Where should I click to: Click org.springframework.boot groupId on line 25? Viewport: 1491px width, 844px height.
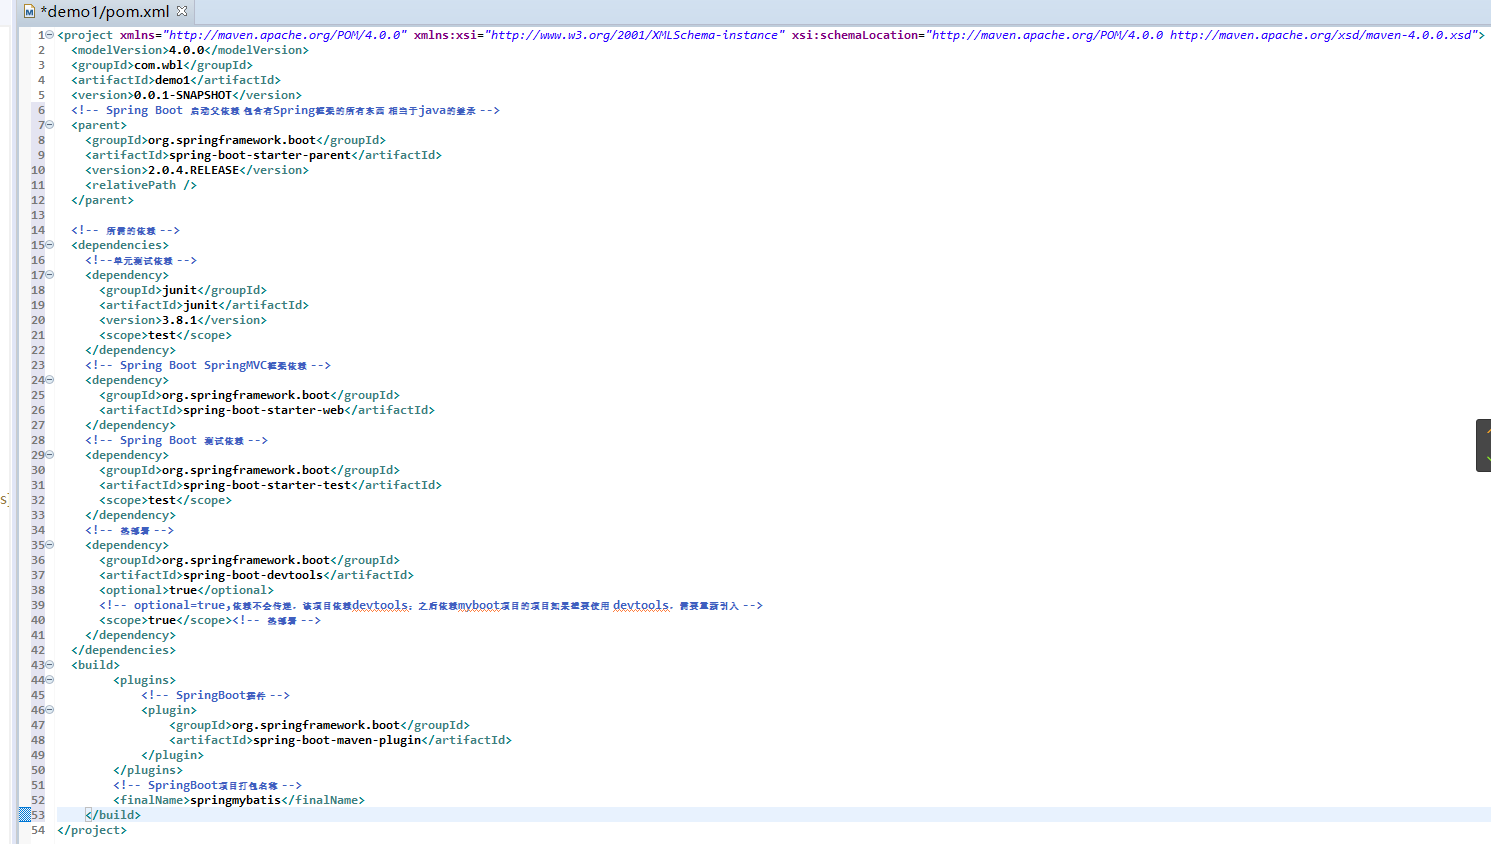tap(246, 395)
